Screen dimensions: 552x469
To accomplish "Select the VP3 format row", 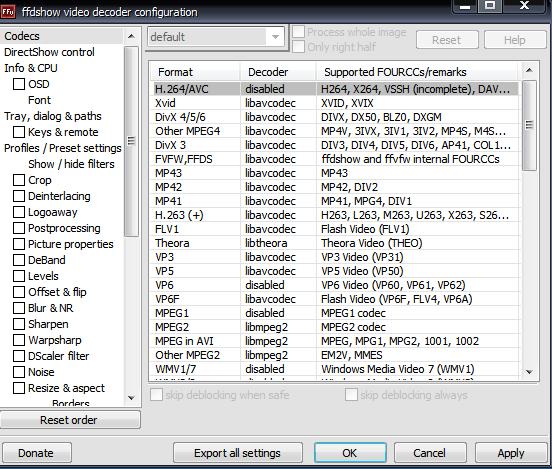I will (335, 257).
